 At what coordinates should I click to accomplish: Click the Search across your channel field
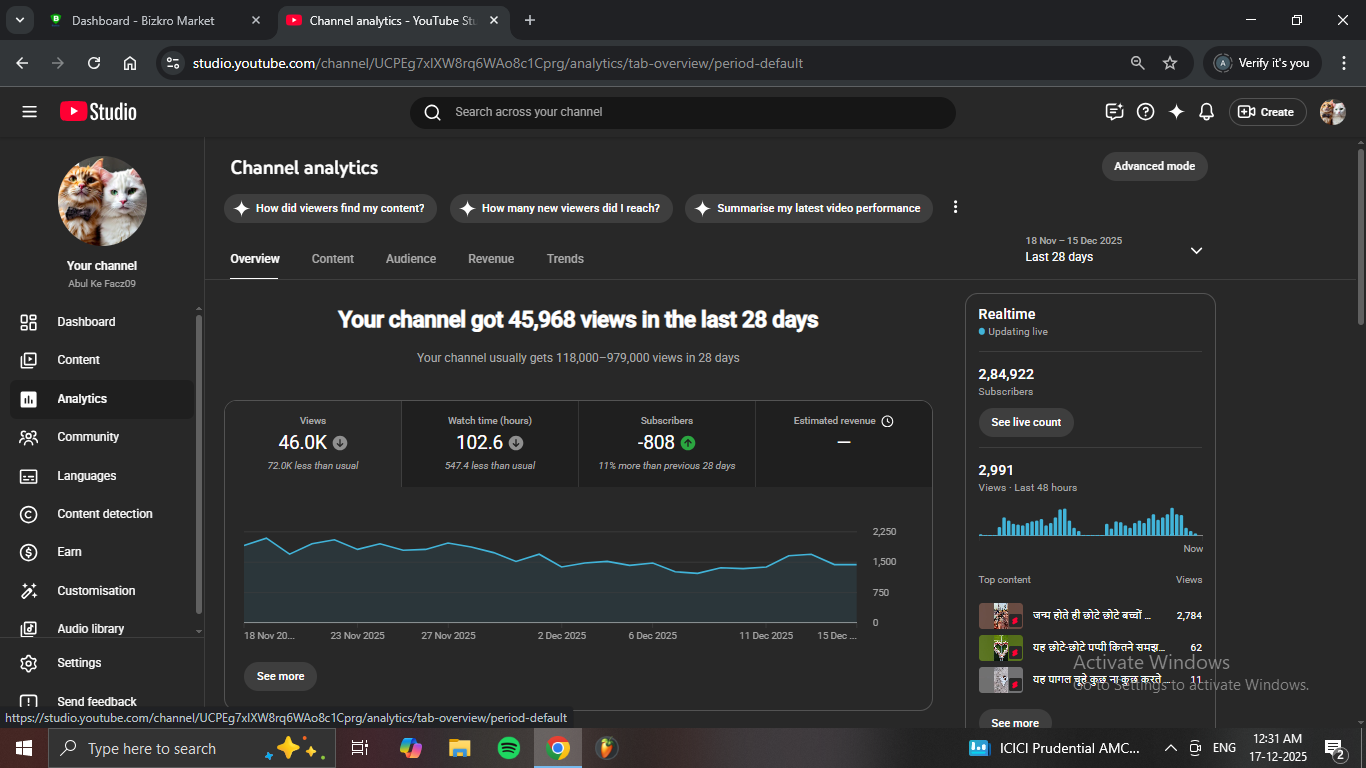point(683,112)
